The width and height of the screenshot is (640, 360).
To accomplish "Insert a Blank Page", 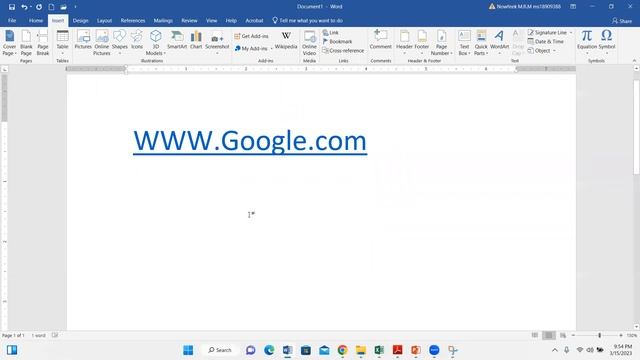I will 26,42.
